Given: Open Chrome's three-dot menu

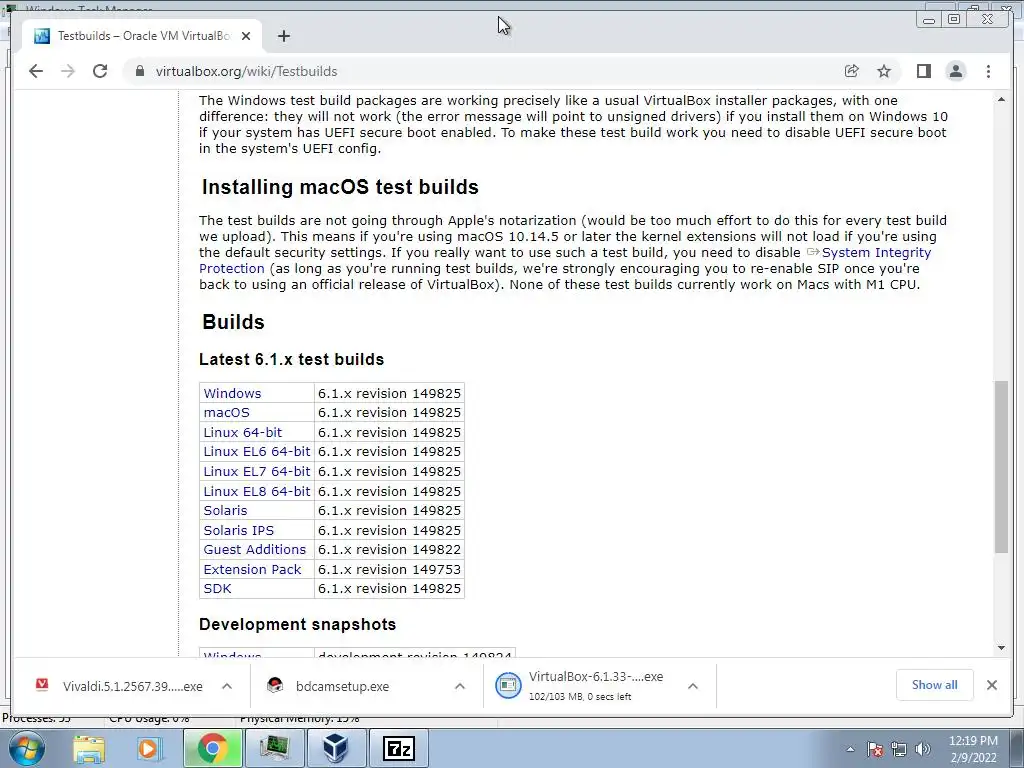Looking at the screenshot, I should pos(988,71).
